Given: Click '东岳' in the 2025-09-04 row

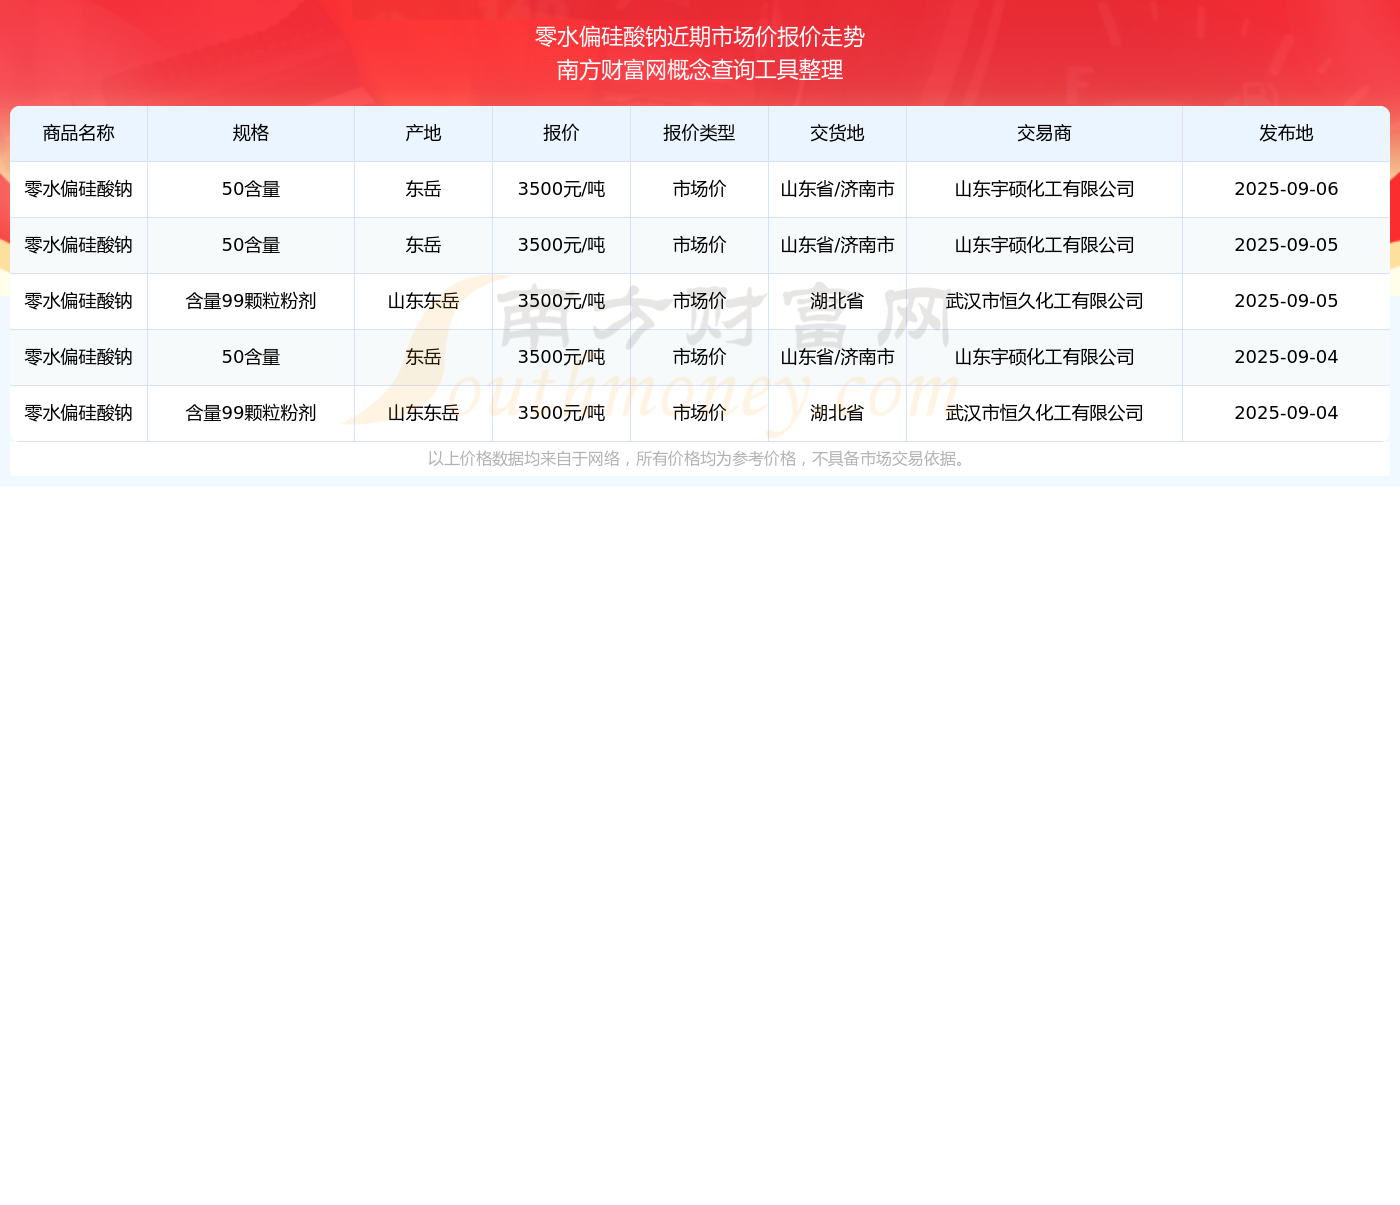Looking at the screenshot, I should pos(424,357).
